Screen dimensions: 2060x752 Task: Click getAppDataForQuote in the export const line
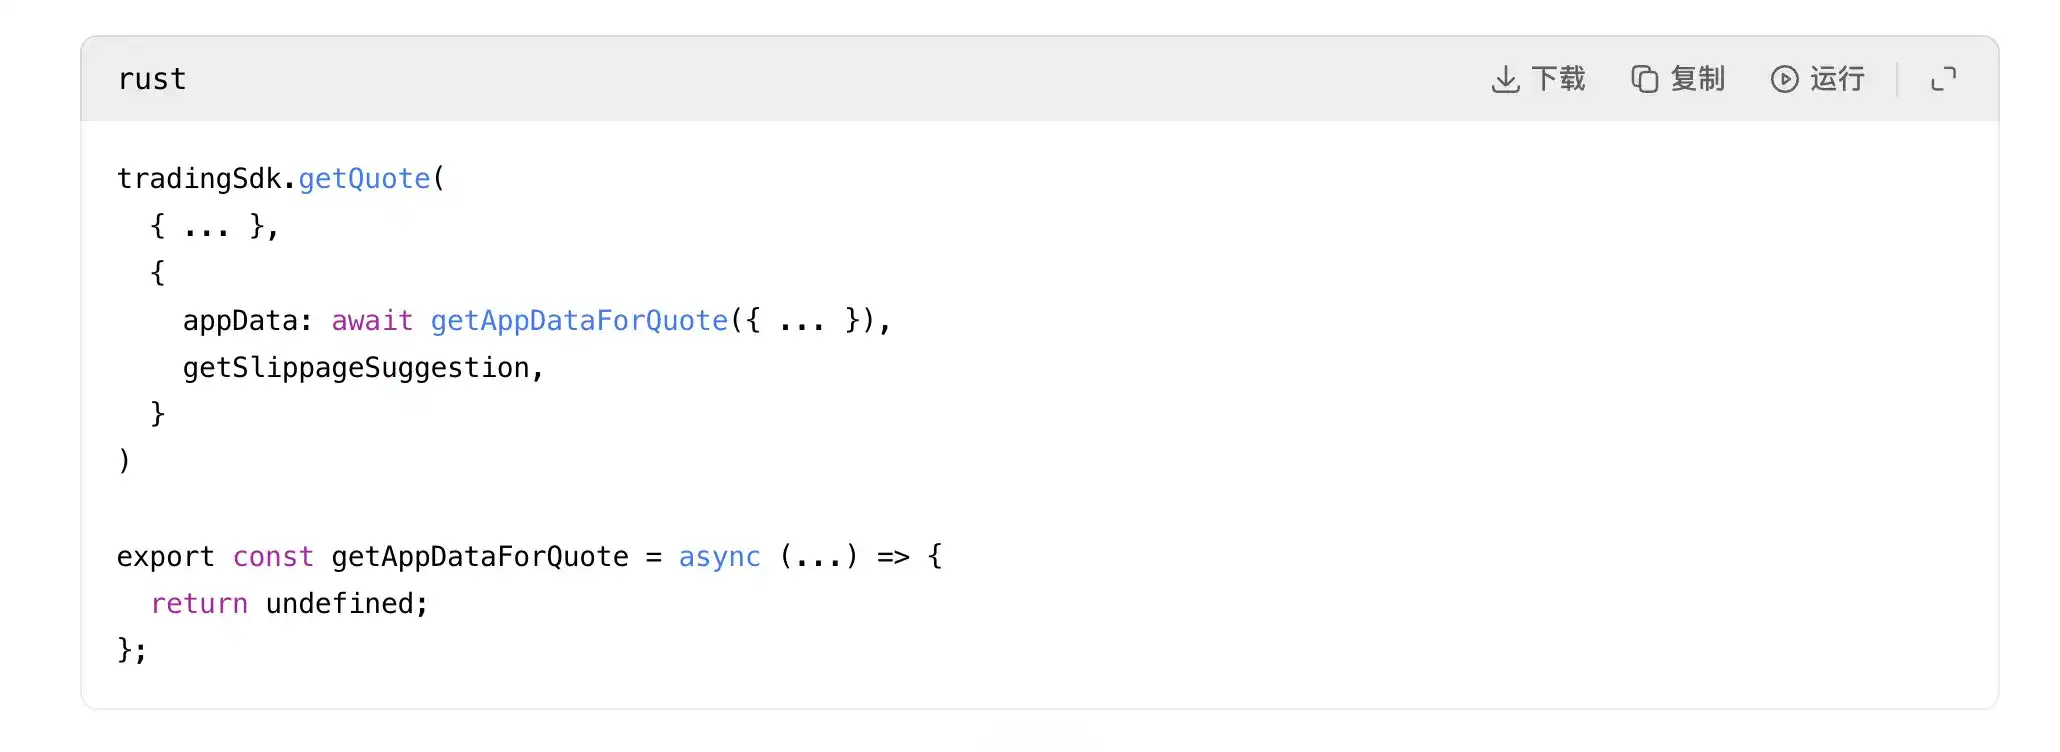(x=480, y=557)
